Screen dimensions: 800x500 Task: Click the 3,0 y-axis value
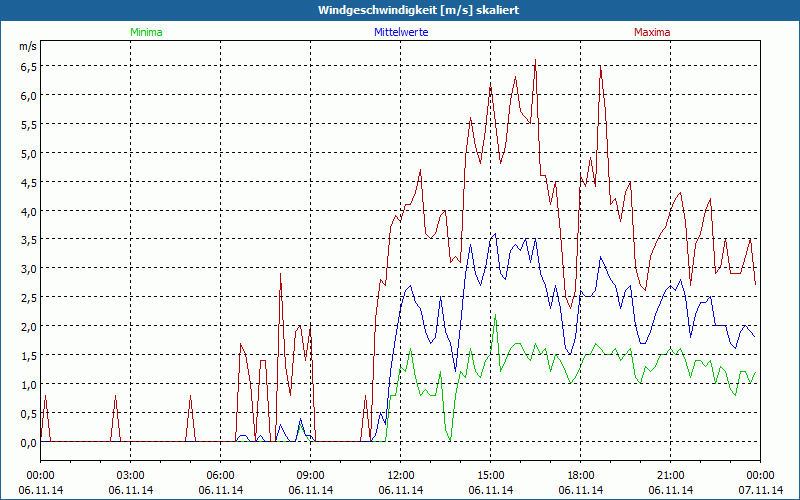point(28,269)
